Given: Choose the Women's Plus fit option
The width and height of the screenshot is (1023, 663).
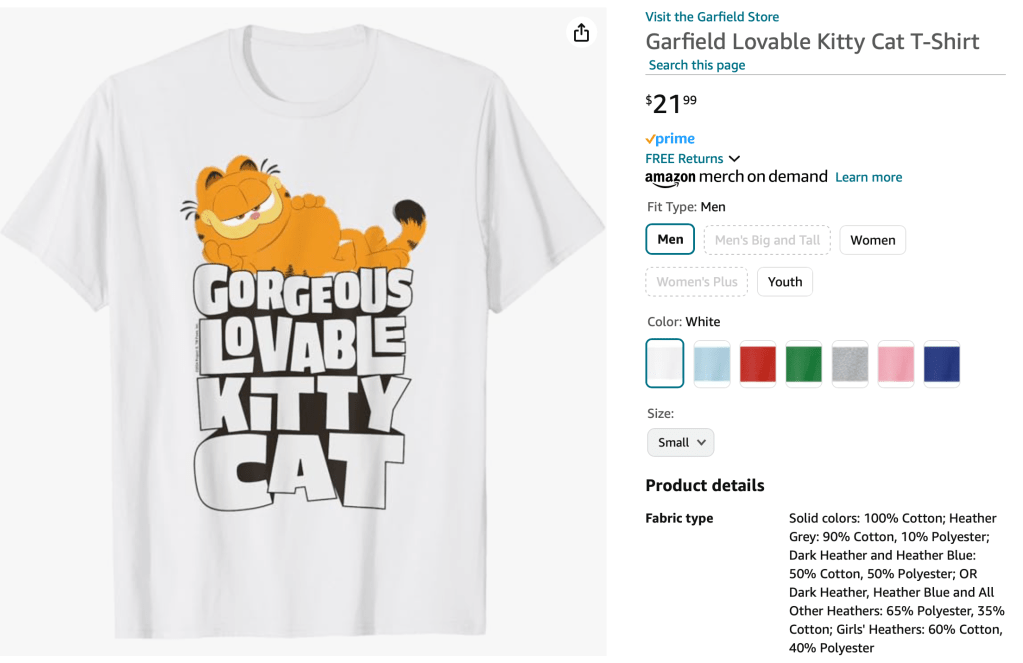Looking at the screenshot, I should [x=697, y=282].
